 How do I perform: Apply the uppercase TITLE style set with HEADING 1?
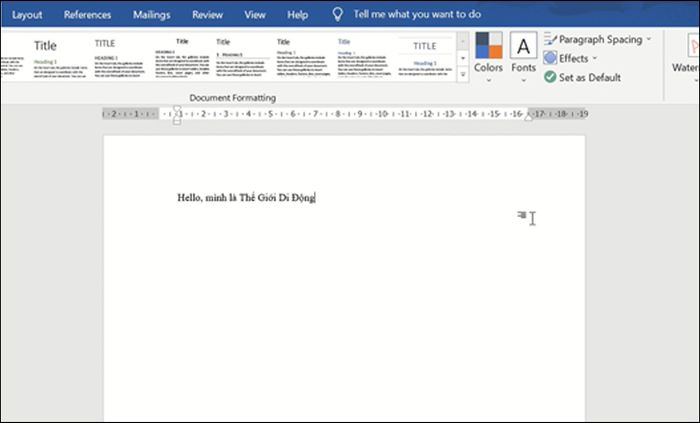[x=119, y=58]
